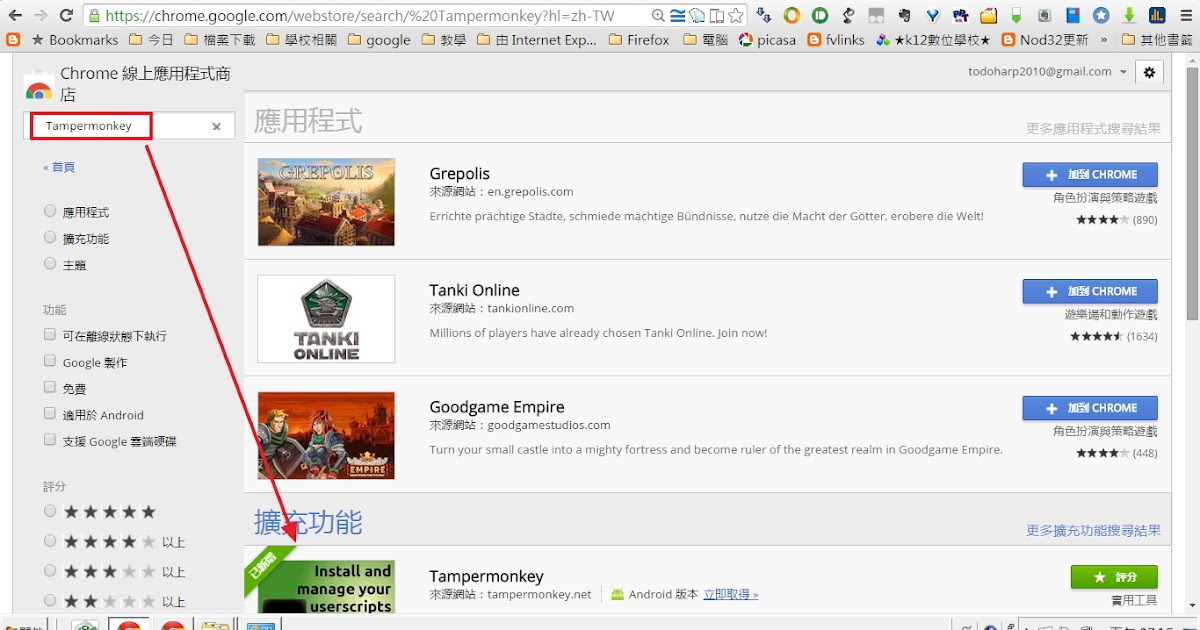Open the Grepolis thumbnail image
1200x630 pixels.
(x=326, y=202)
